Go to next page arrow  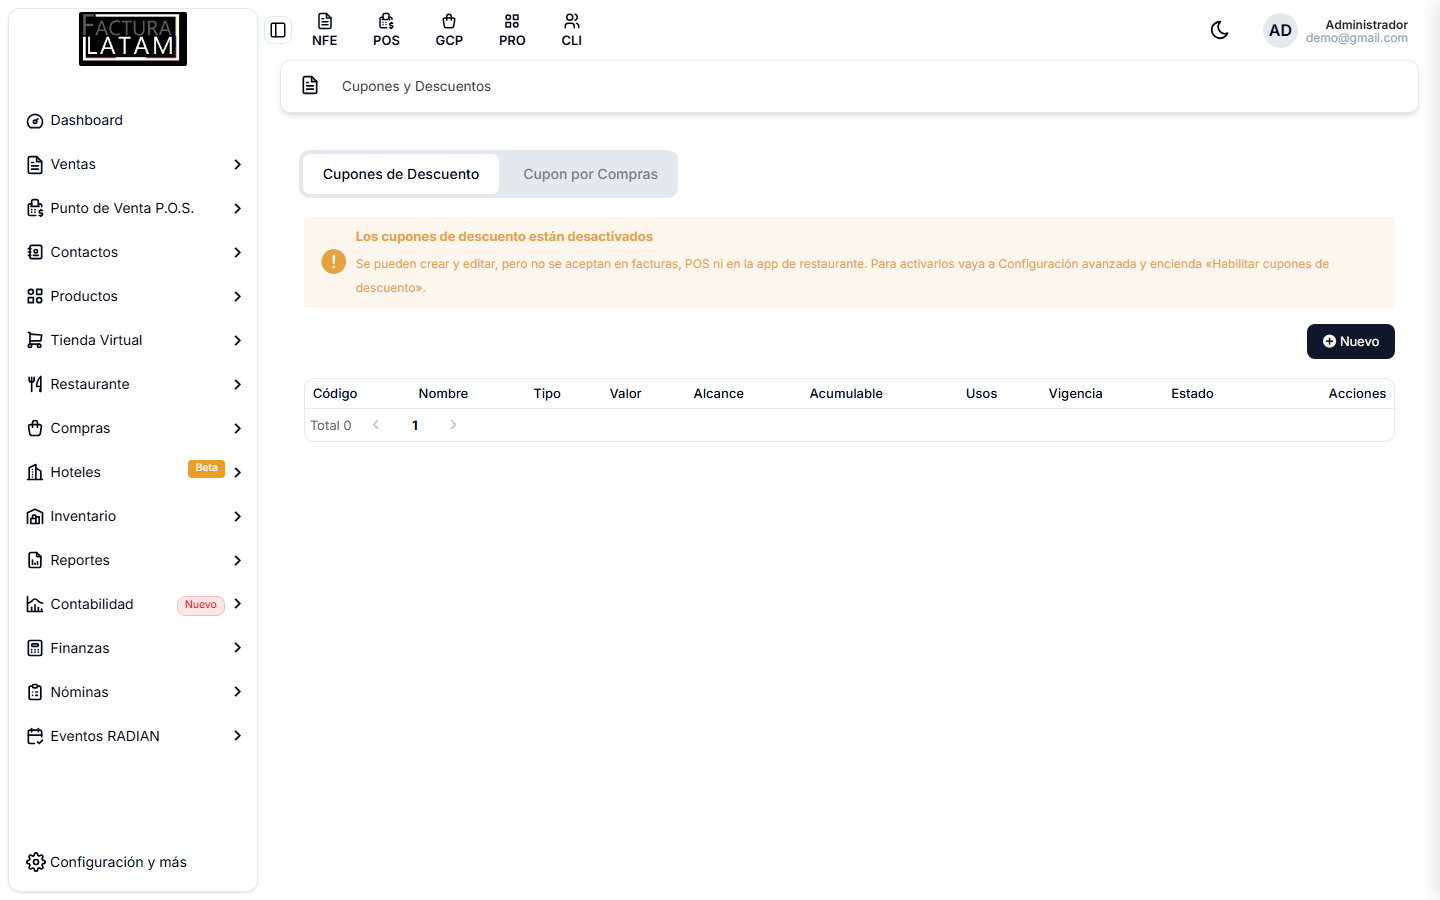tap(453, 425)
